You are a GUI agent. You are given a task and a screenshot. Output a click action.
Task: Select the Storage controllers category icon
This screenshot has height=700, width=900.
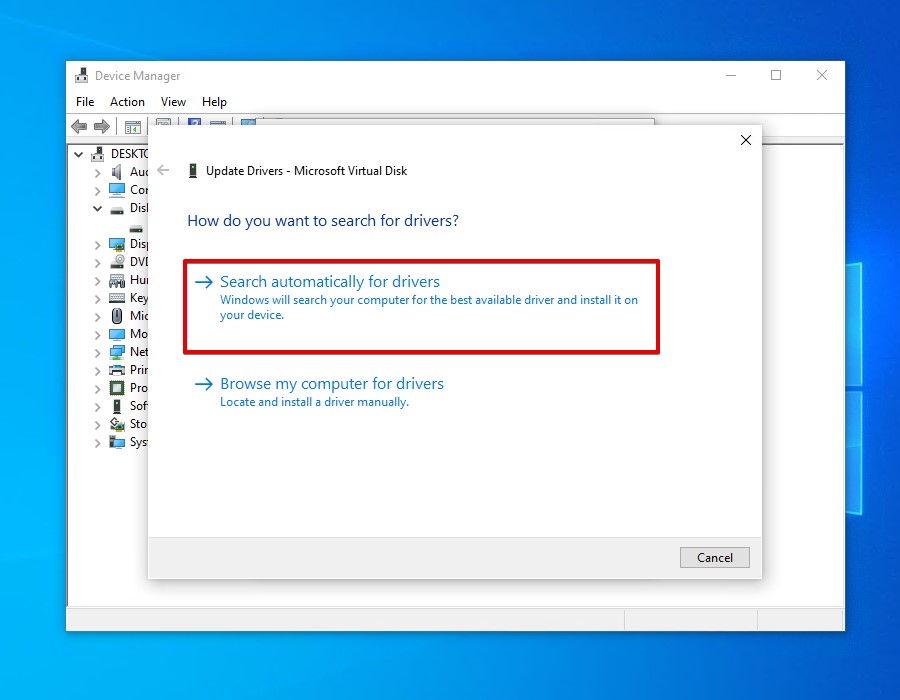117,424
